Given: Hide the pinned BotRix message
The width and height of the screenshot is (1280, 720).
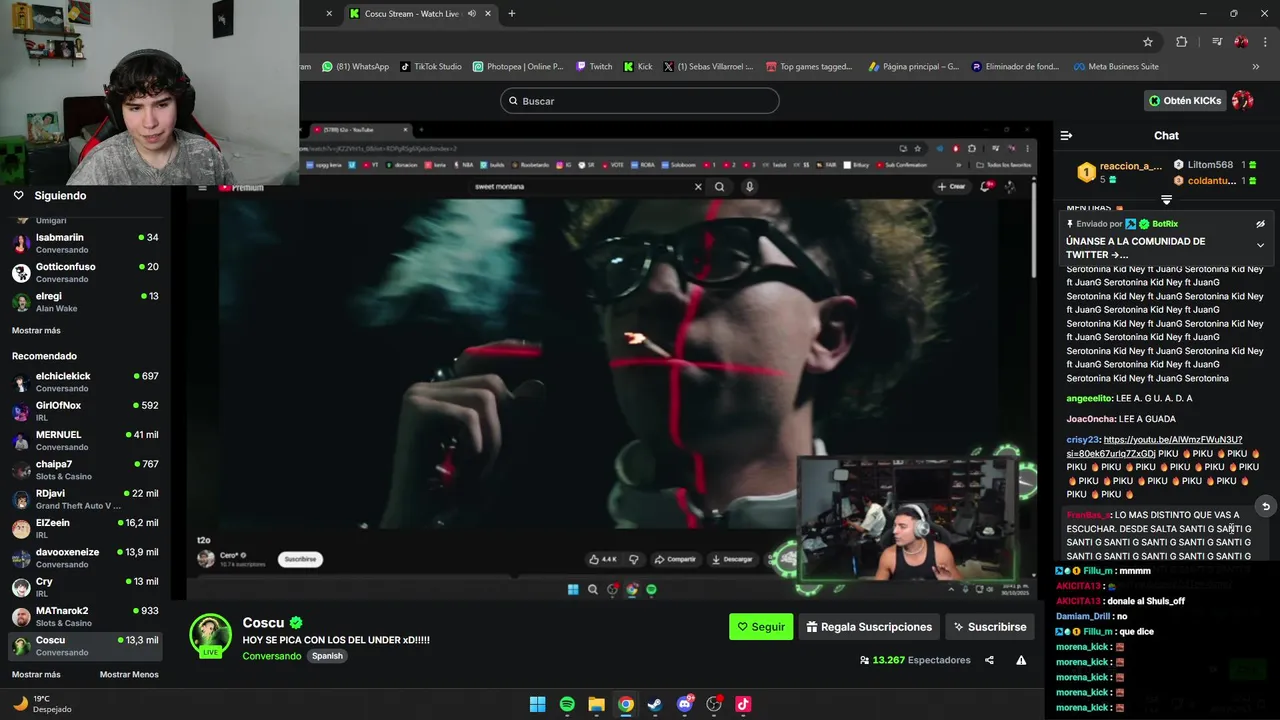Looking at the screenshot, I should (x=1260, y=224).
